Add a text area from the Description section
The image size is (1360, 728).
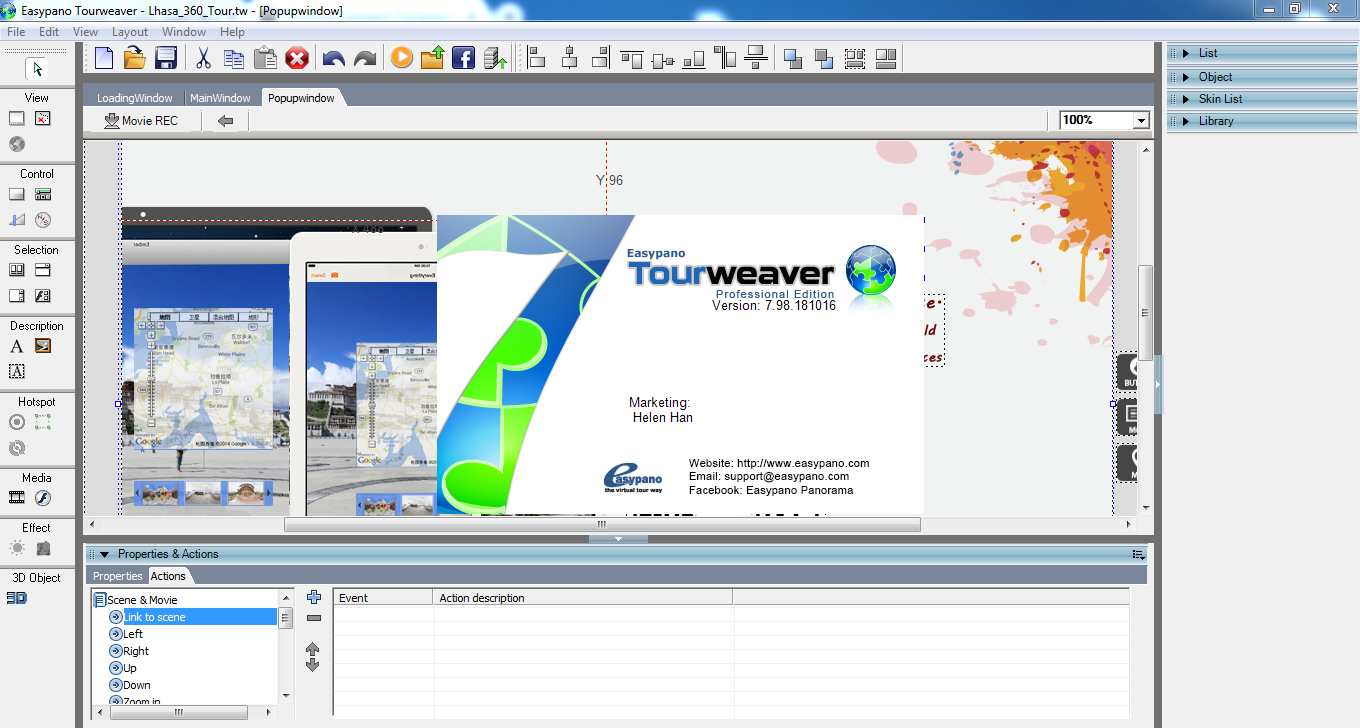[x=17, y=371]
